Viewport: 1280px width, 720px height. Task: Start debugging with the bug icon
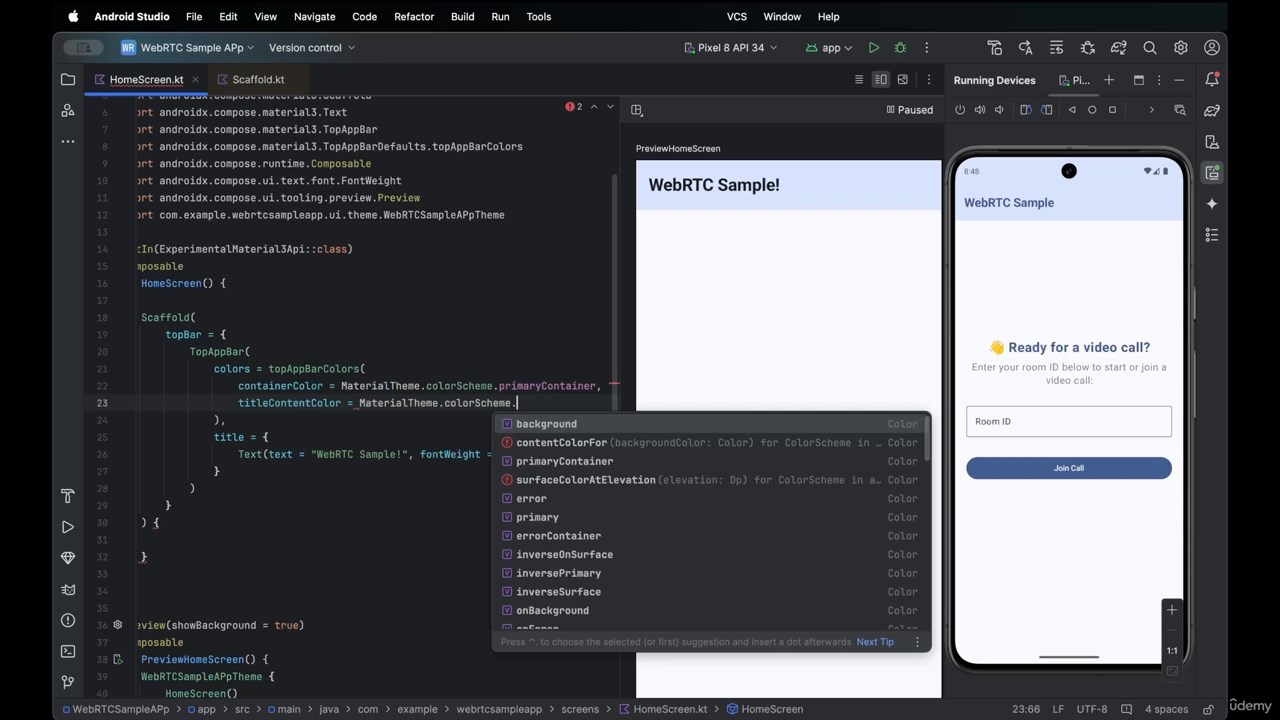click(x=900, y=48)
